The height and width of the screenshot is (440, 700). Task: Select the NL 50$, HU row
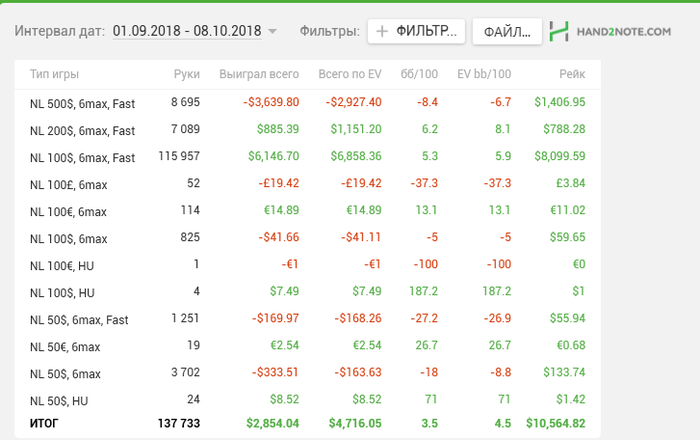click(x=307, y=399)
